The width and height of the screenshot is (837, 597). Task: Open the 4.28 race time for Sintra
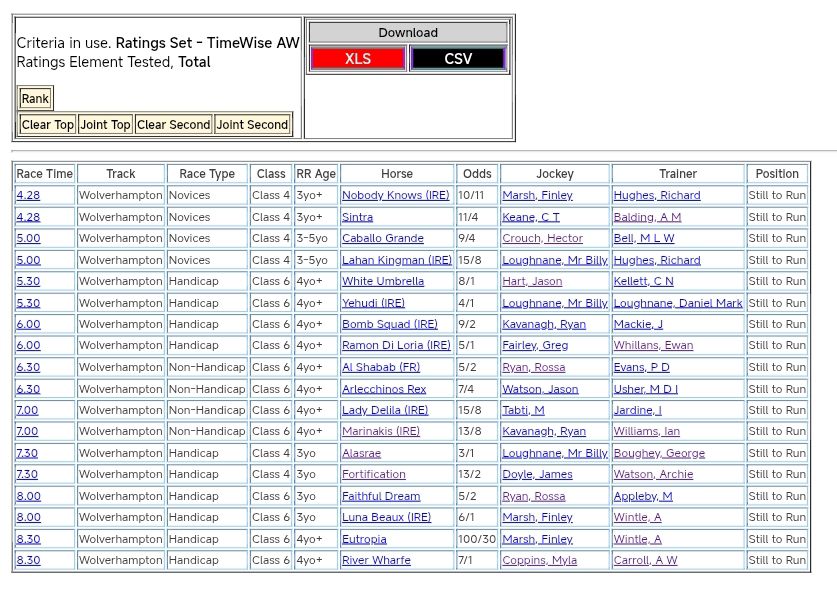click(x=28, y=217)
